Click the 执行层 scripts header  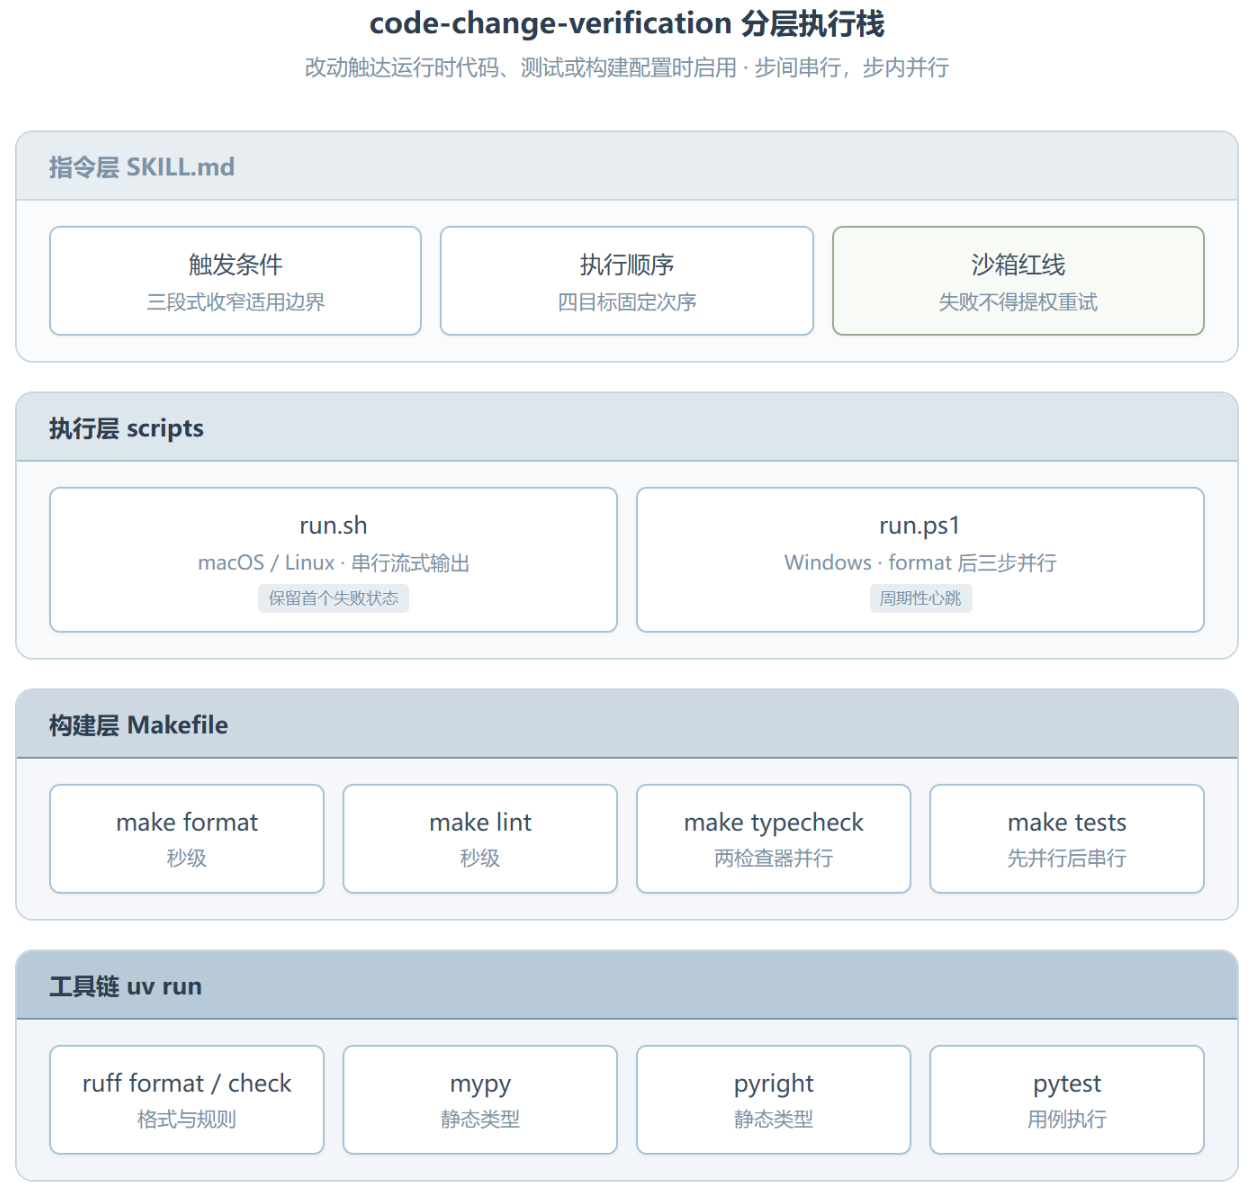[x=627, y=427]
